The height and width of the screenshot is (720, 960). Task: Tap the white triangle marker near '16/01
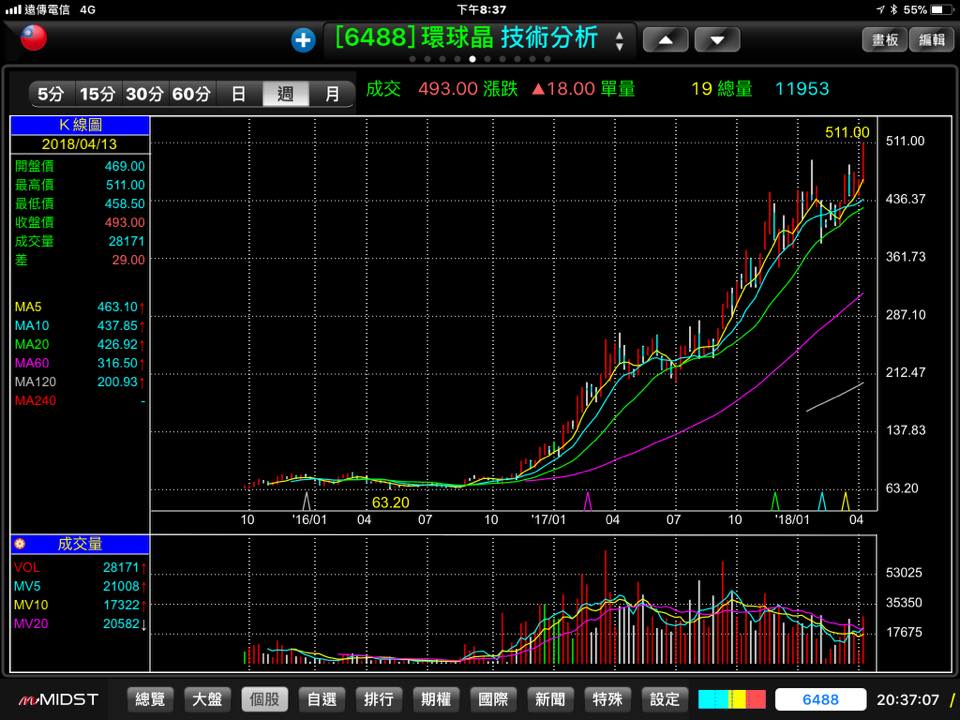point(307,500)
